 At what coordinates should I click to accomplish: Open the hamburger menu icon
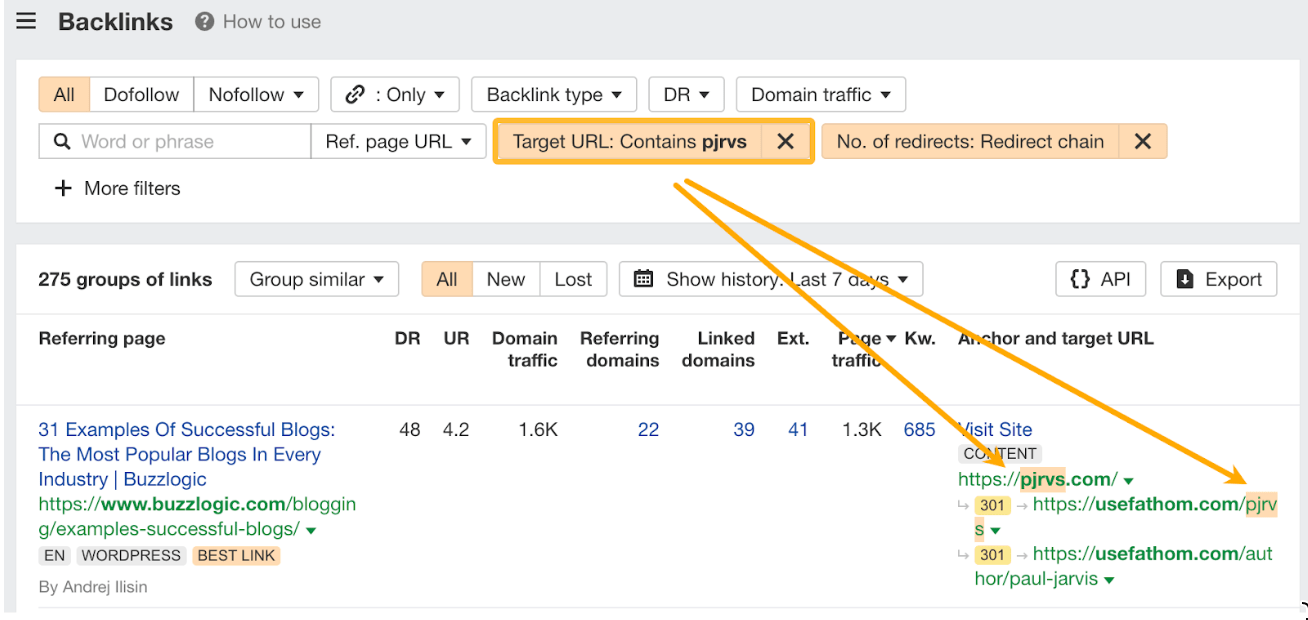point(26,22)
